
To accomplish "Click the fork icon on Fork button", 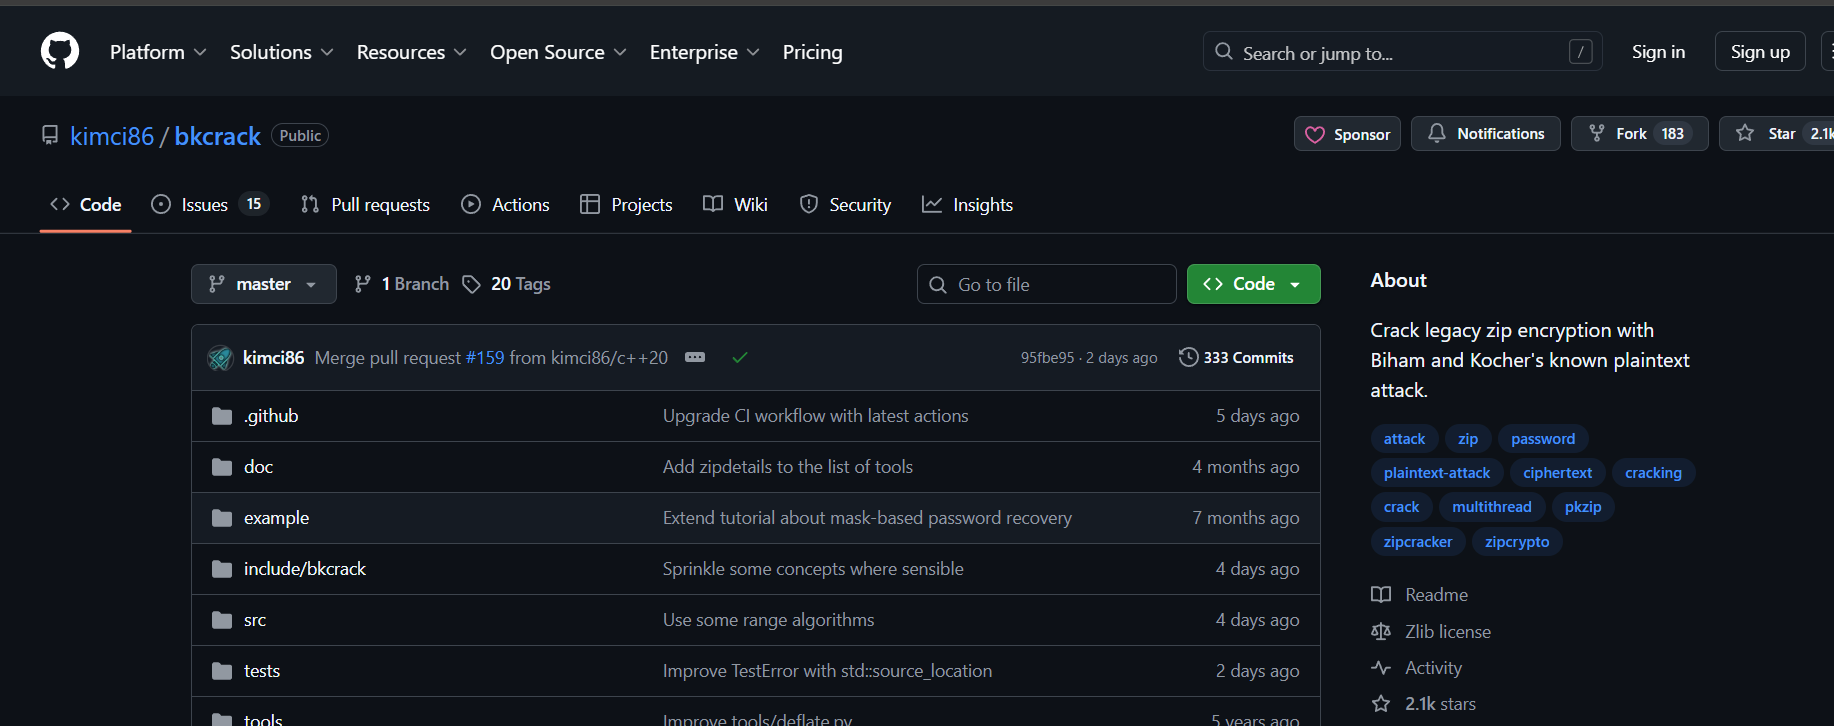I will pos(1597,133).
